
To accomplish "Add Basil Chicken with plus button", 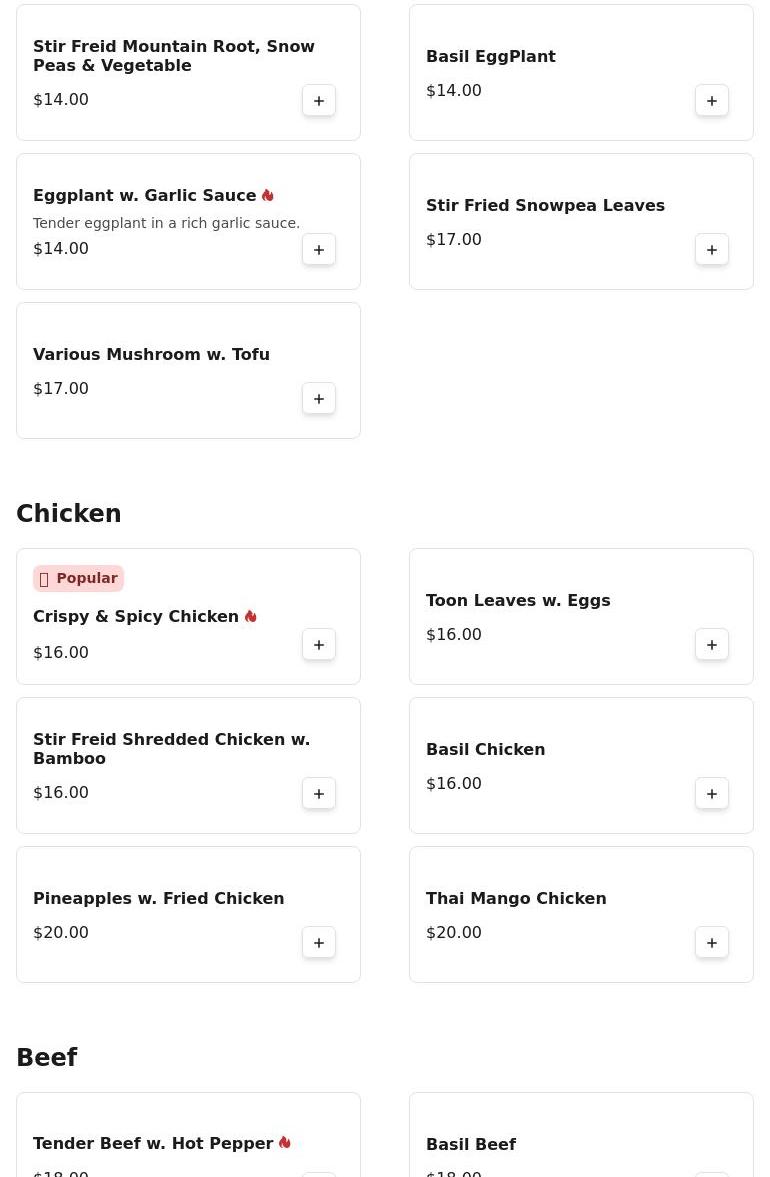I will [711, 793].
